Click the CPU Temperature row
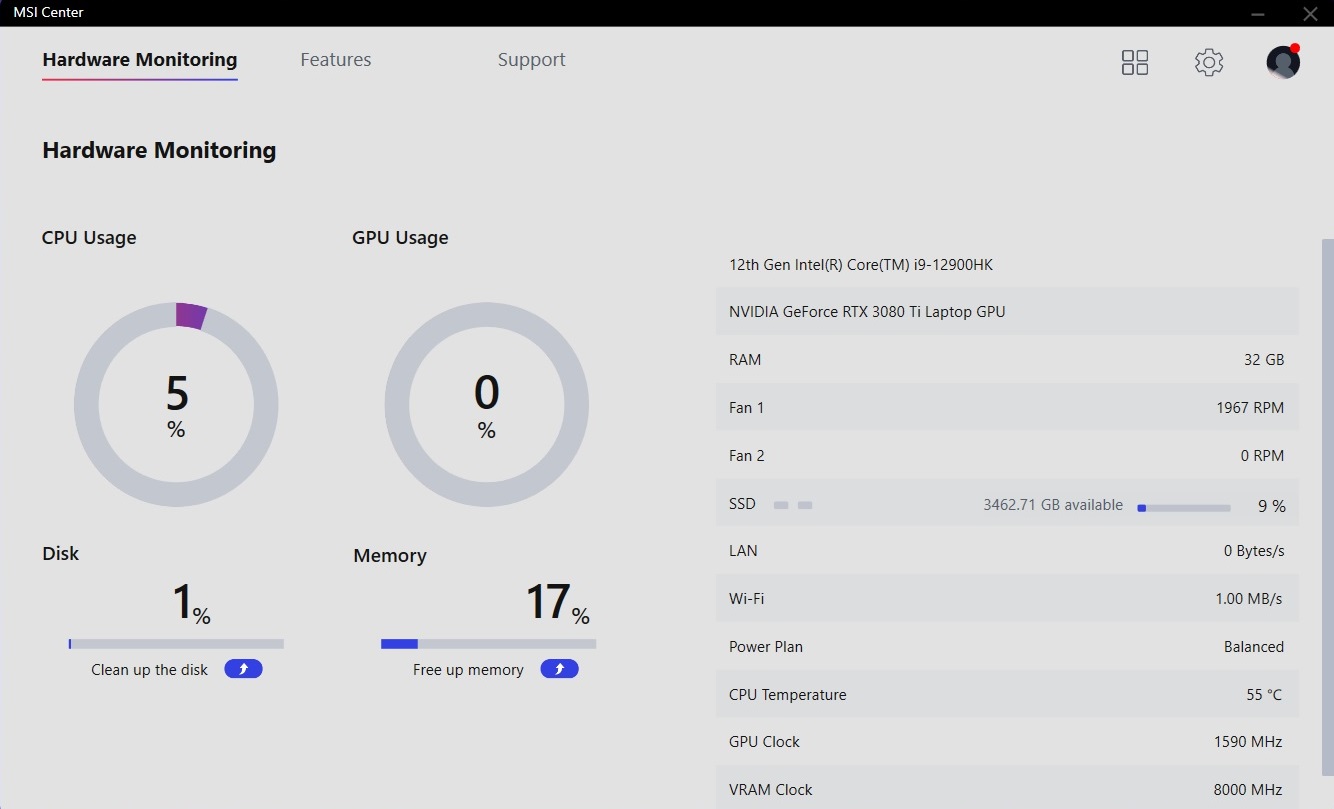This screenshot has width=1334, height=809. pyautogui.click(x=1007, y=695)
